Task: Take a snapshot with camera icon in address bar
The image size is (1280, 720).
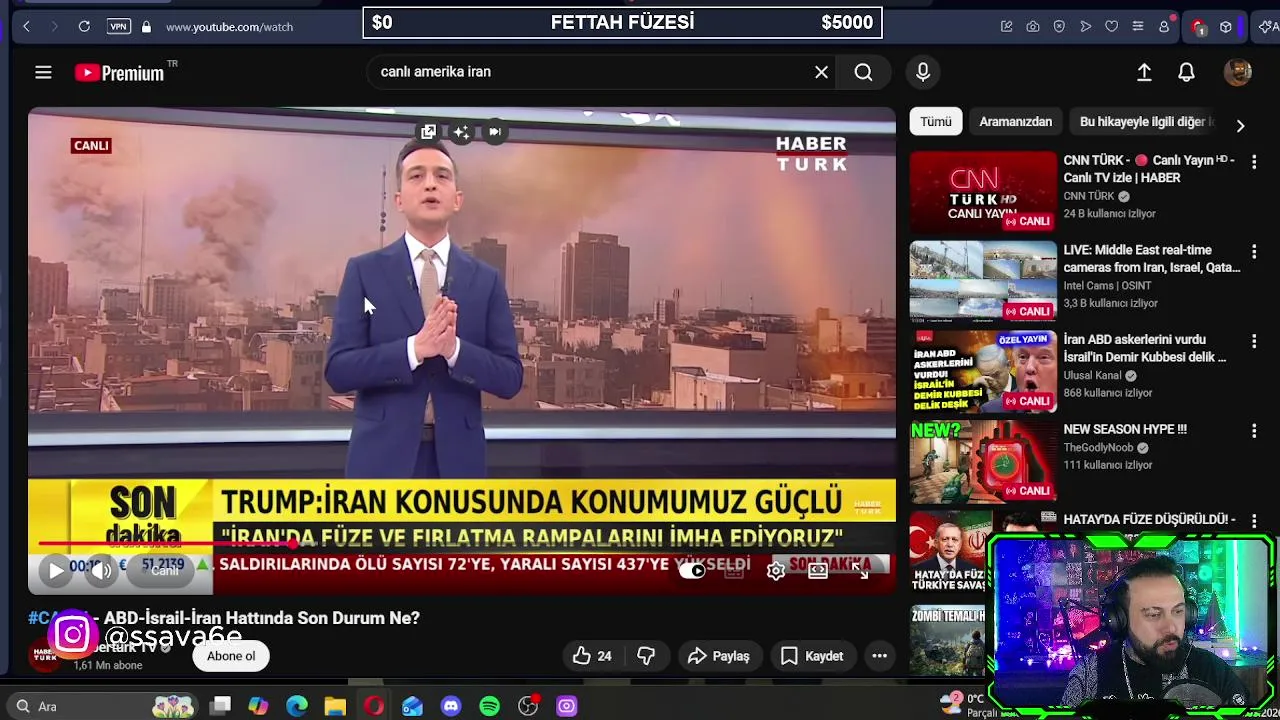Action: [1033, 27]
